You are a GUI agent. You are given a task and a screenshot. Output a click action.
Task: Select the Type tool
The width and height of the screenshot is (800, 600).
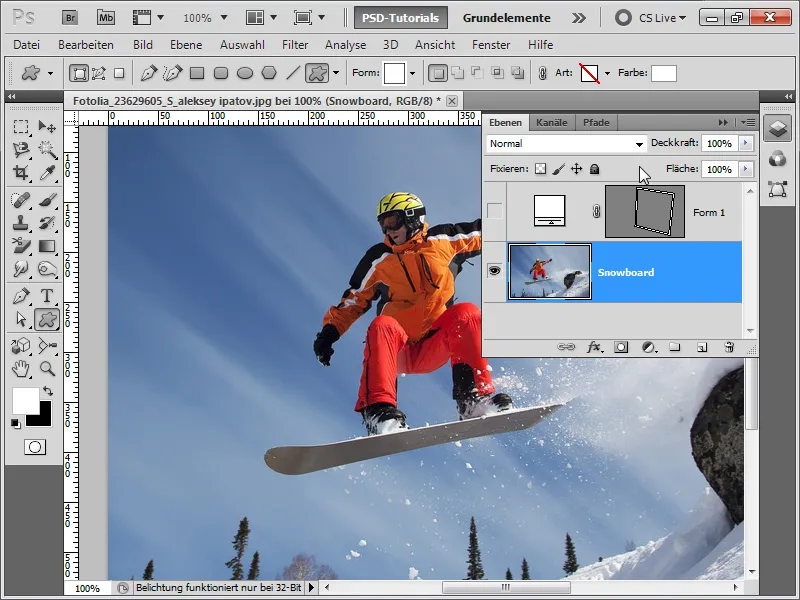[x=47, y=296]
